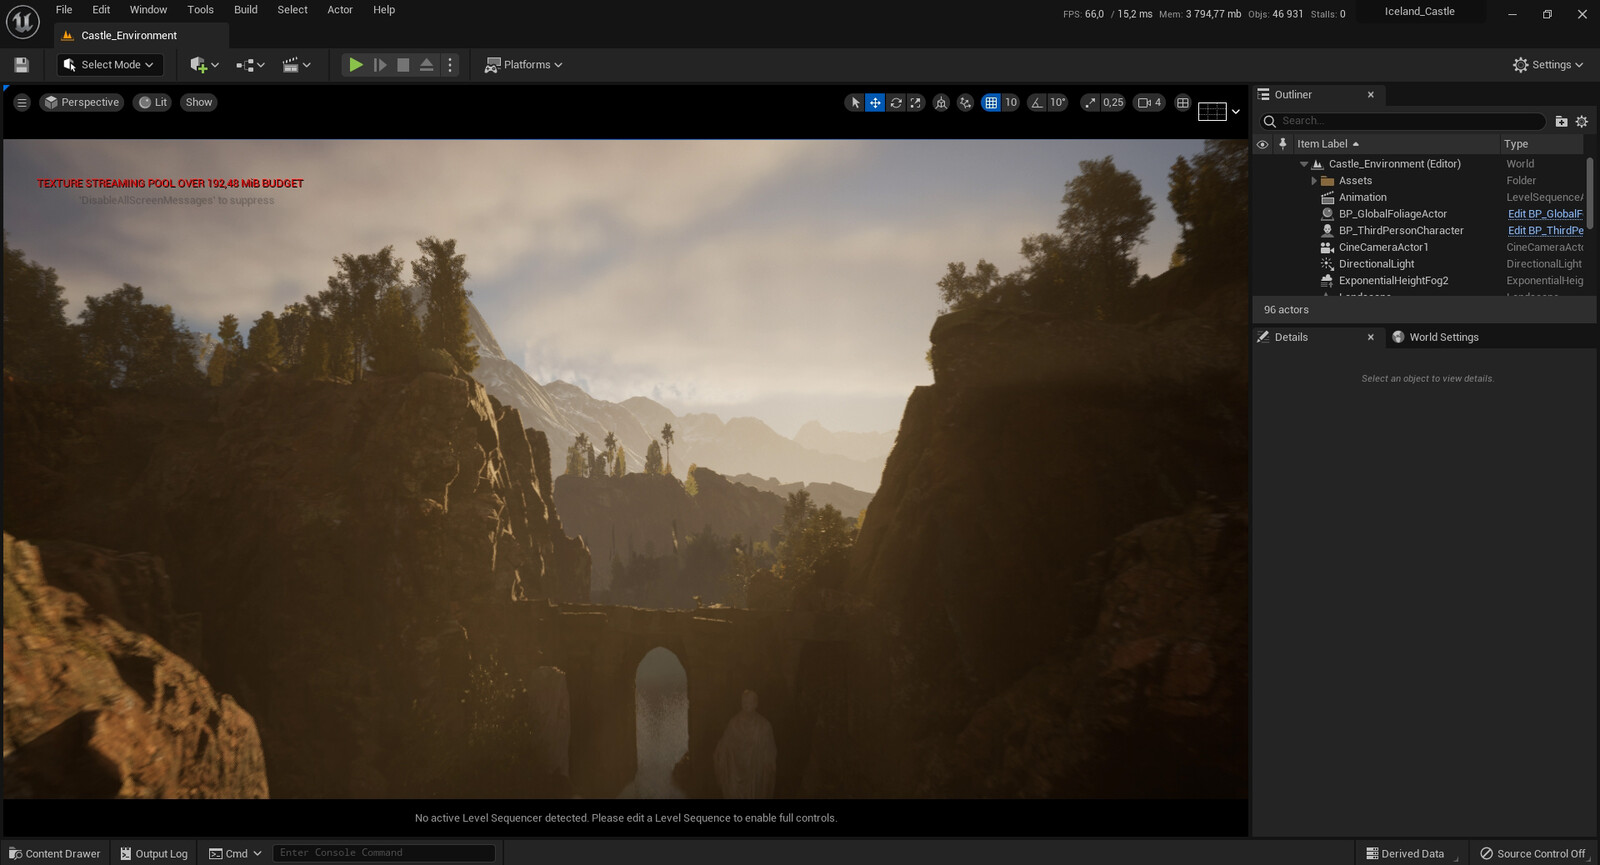Click the stop play session button
1600x865 pixels.
click(x=403, y=64)
